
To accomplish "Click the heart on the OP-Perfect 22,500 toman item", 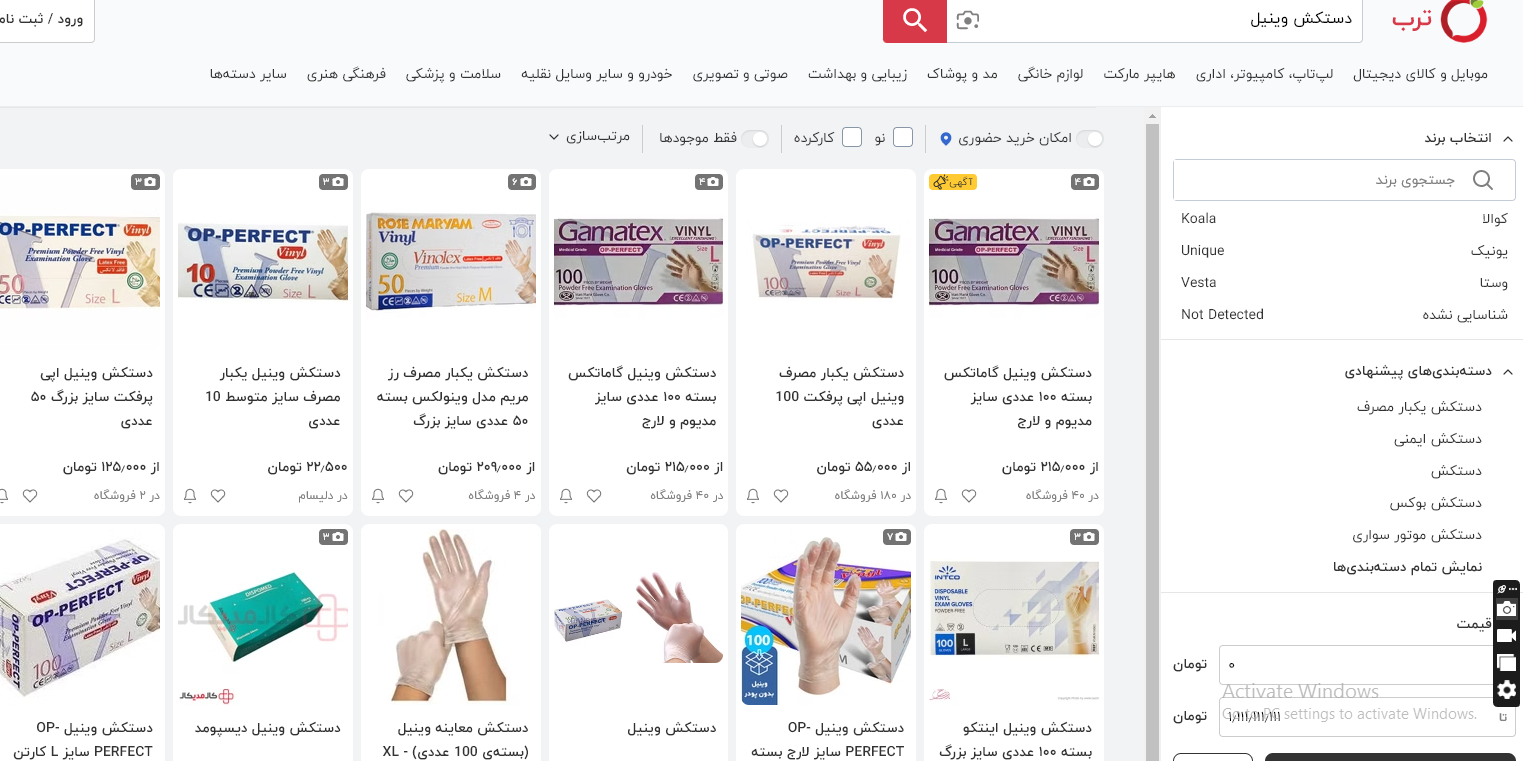I will [x=218, y=495].
